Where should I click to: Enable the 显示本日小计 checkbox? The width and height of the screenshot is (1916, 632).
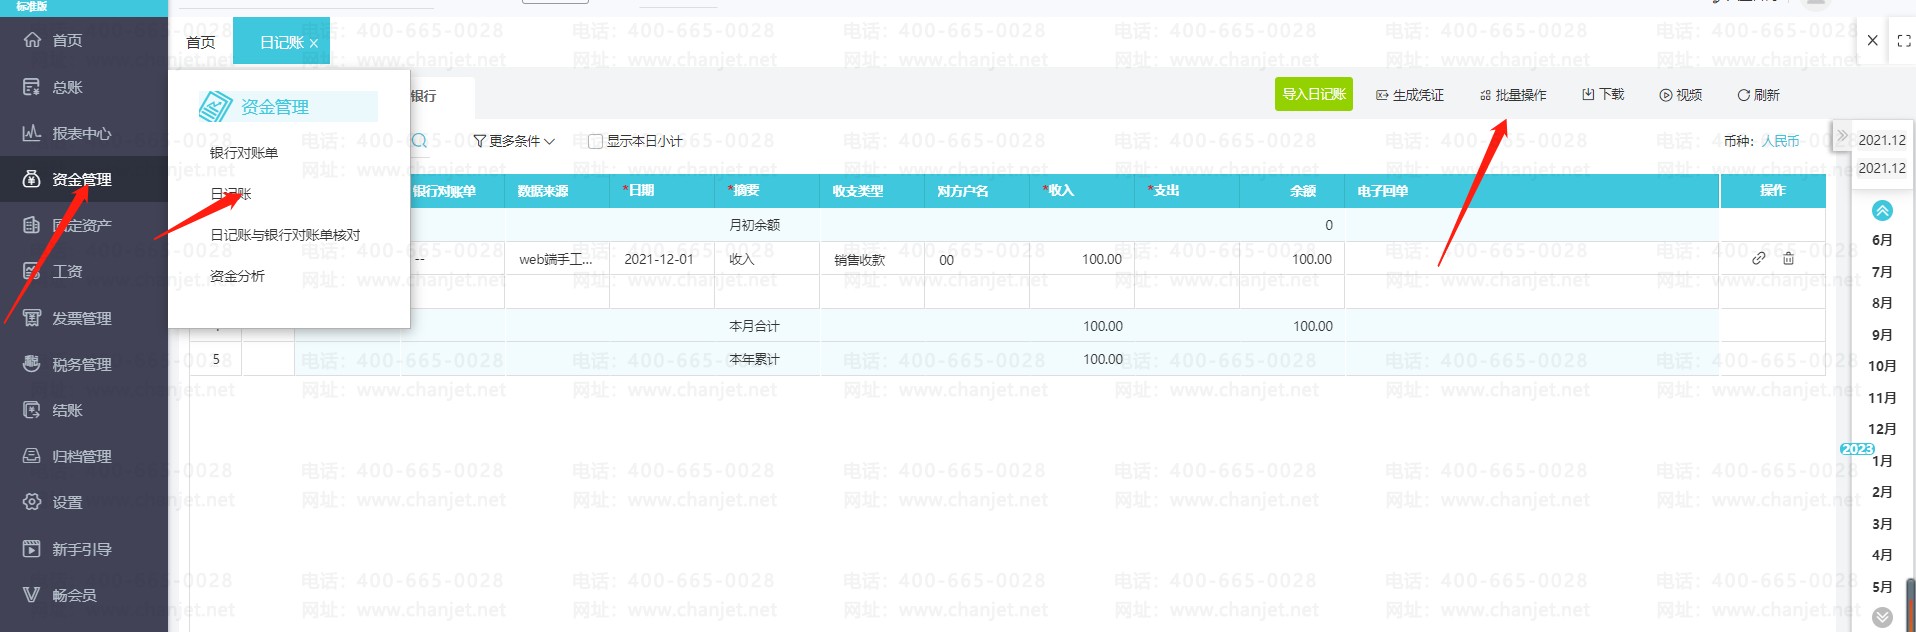pyautogui.click(x=596, y=142)
